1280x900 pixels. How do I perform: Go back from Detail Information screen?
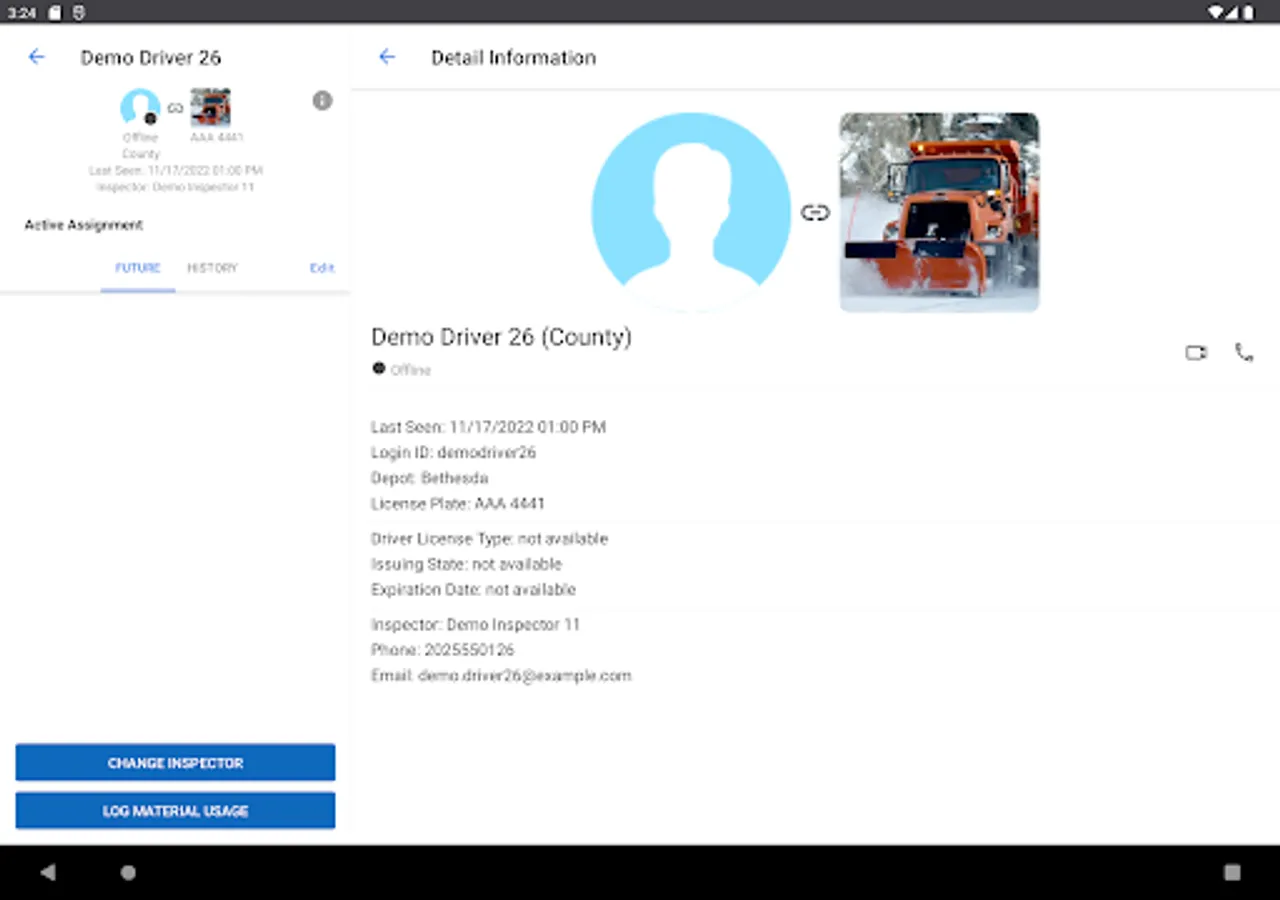[387, 57]
